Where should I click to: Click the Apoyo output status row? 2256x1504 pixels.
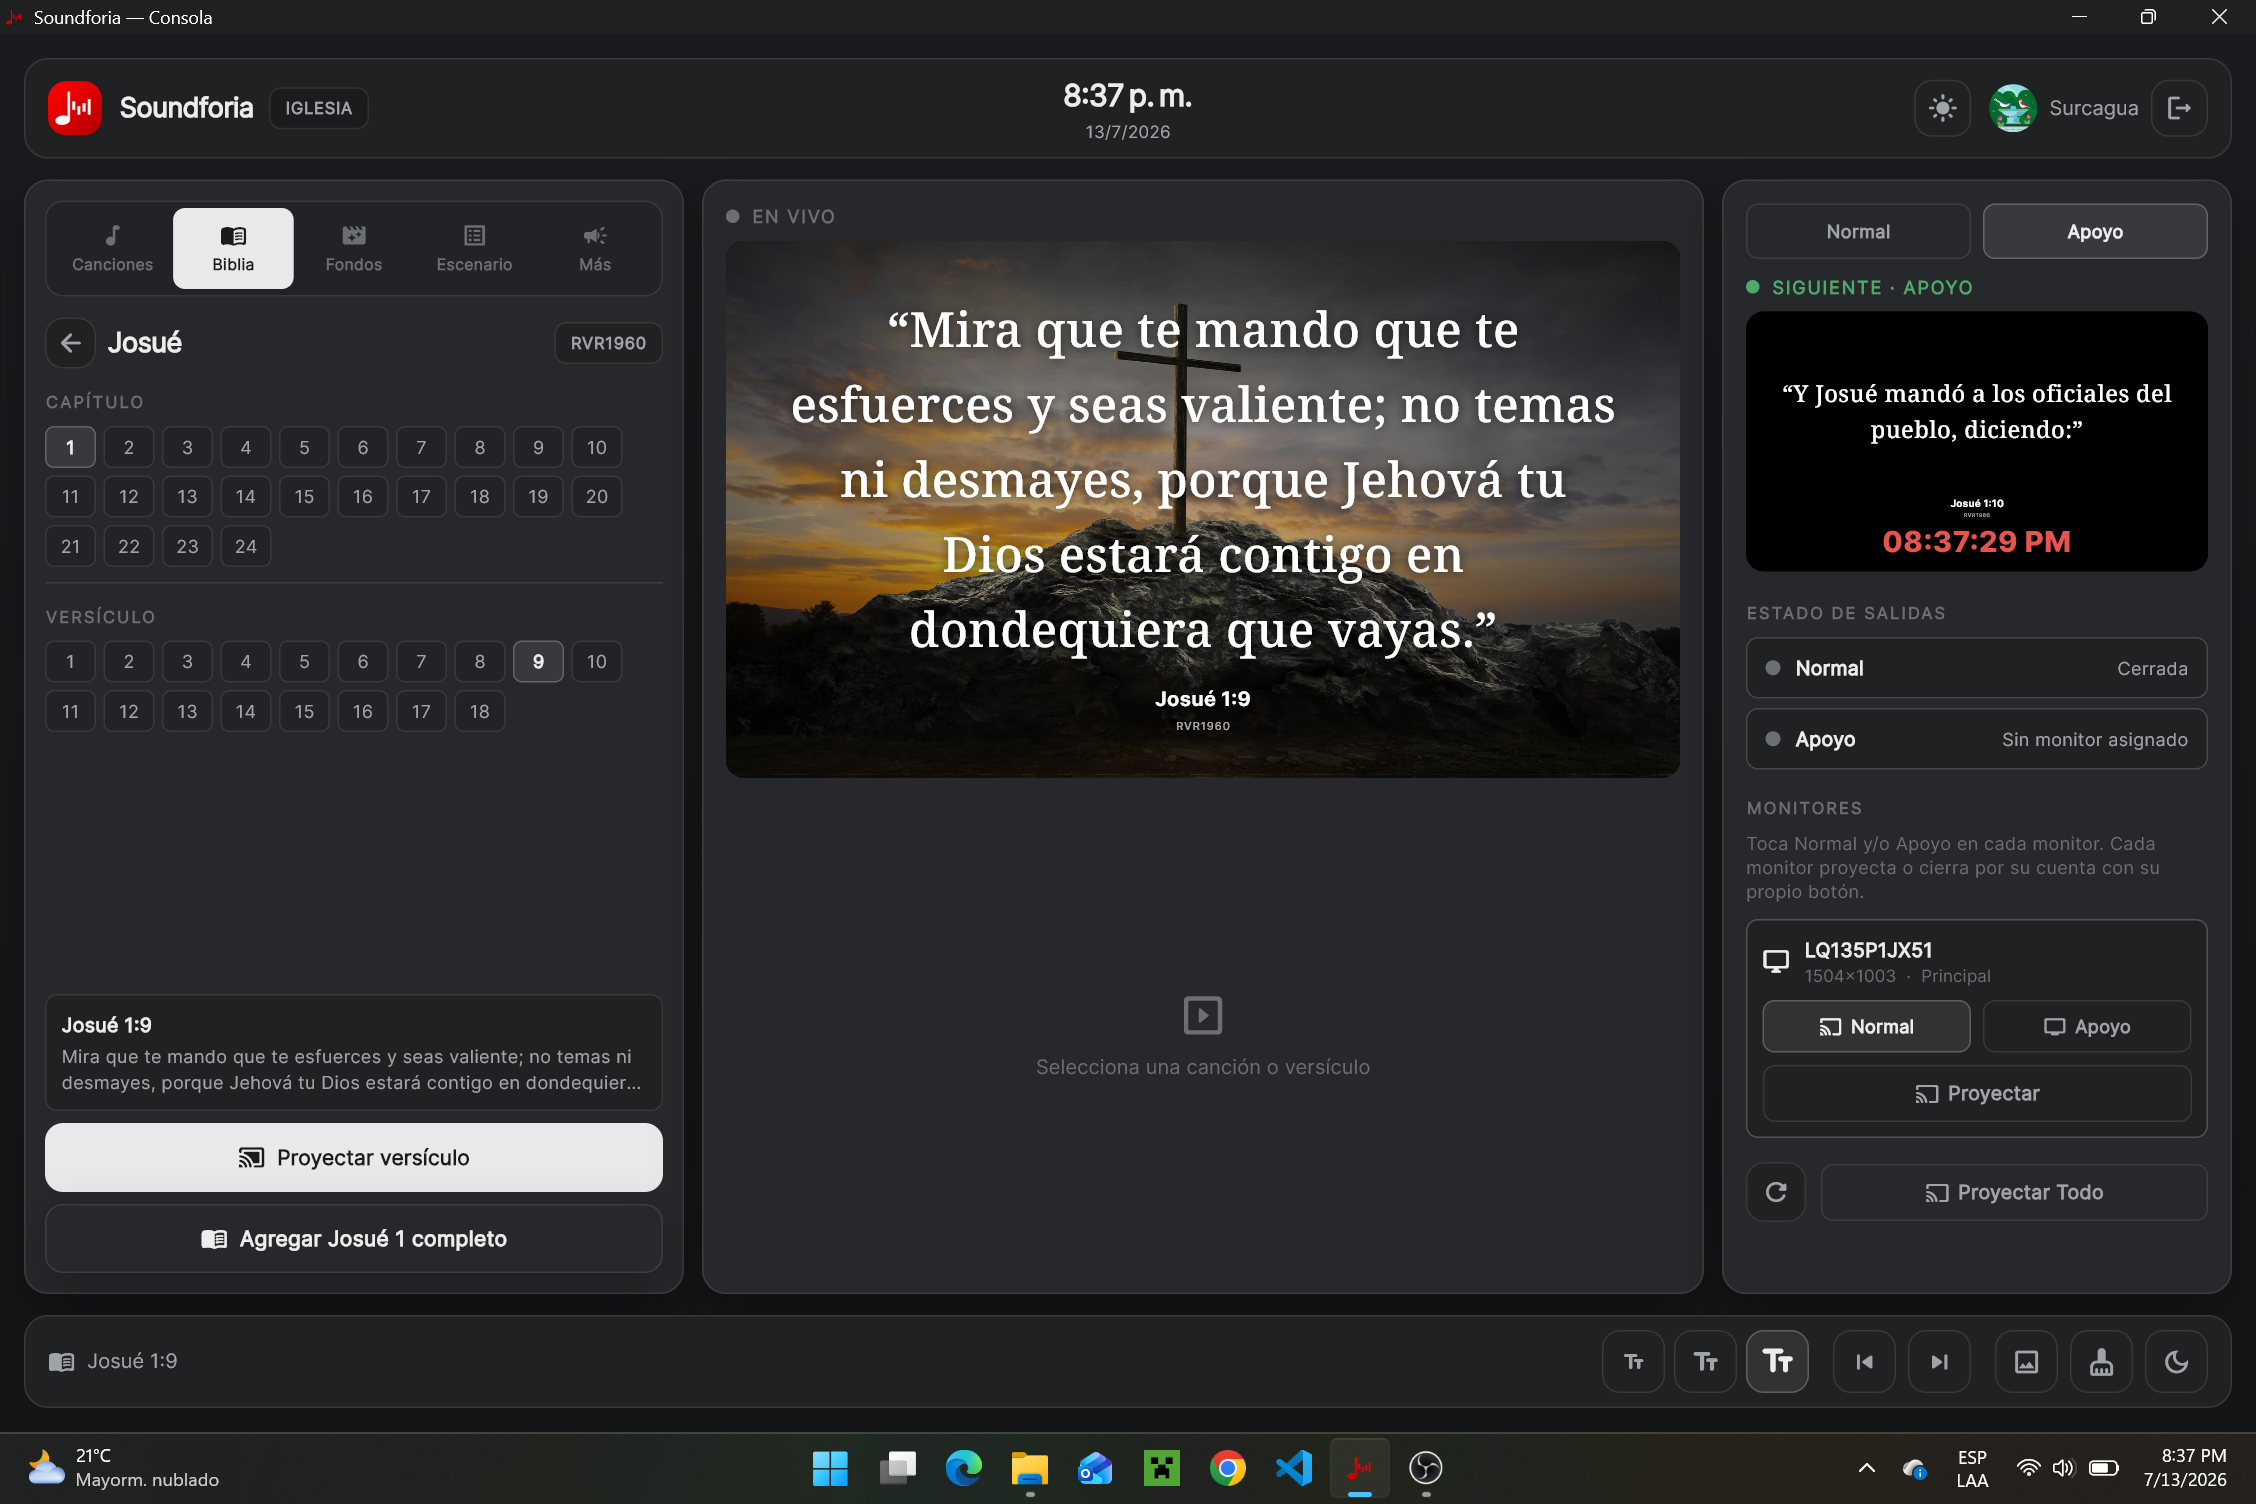click(1977, 739)
